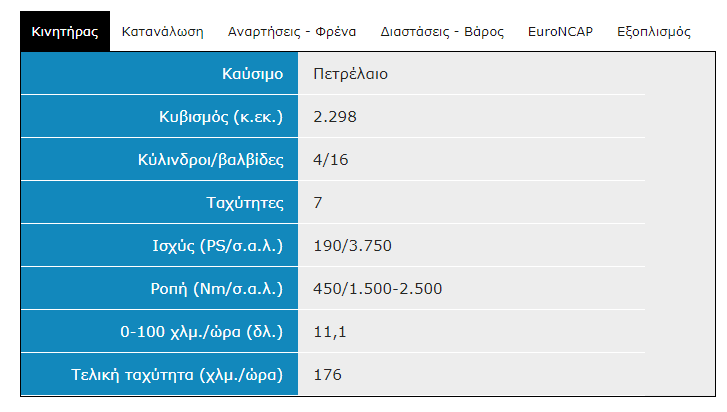The image size is (727, 412).
Task: Click the 4/16 cylinders value
Action: 331,160
